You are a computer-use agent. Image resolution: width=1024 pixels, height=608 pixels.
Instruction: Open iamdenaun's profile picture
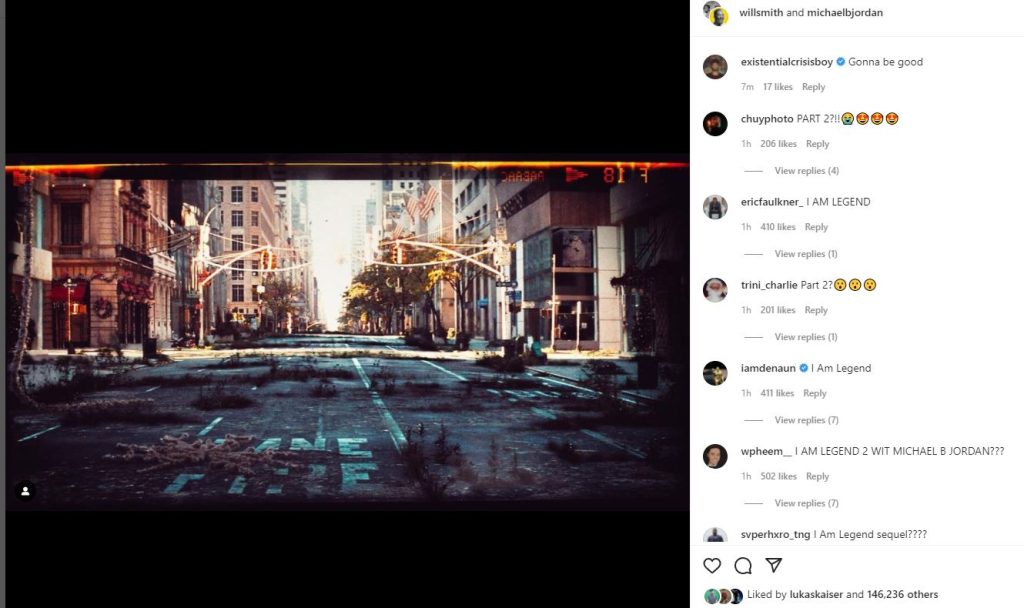point(715,373)
